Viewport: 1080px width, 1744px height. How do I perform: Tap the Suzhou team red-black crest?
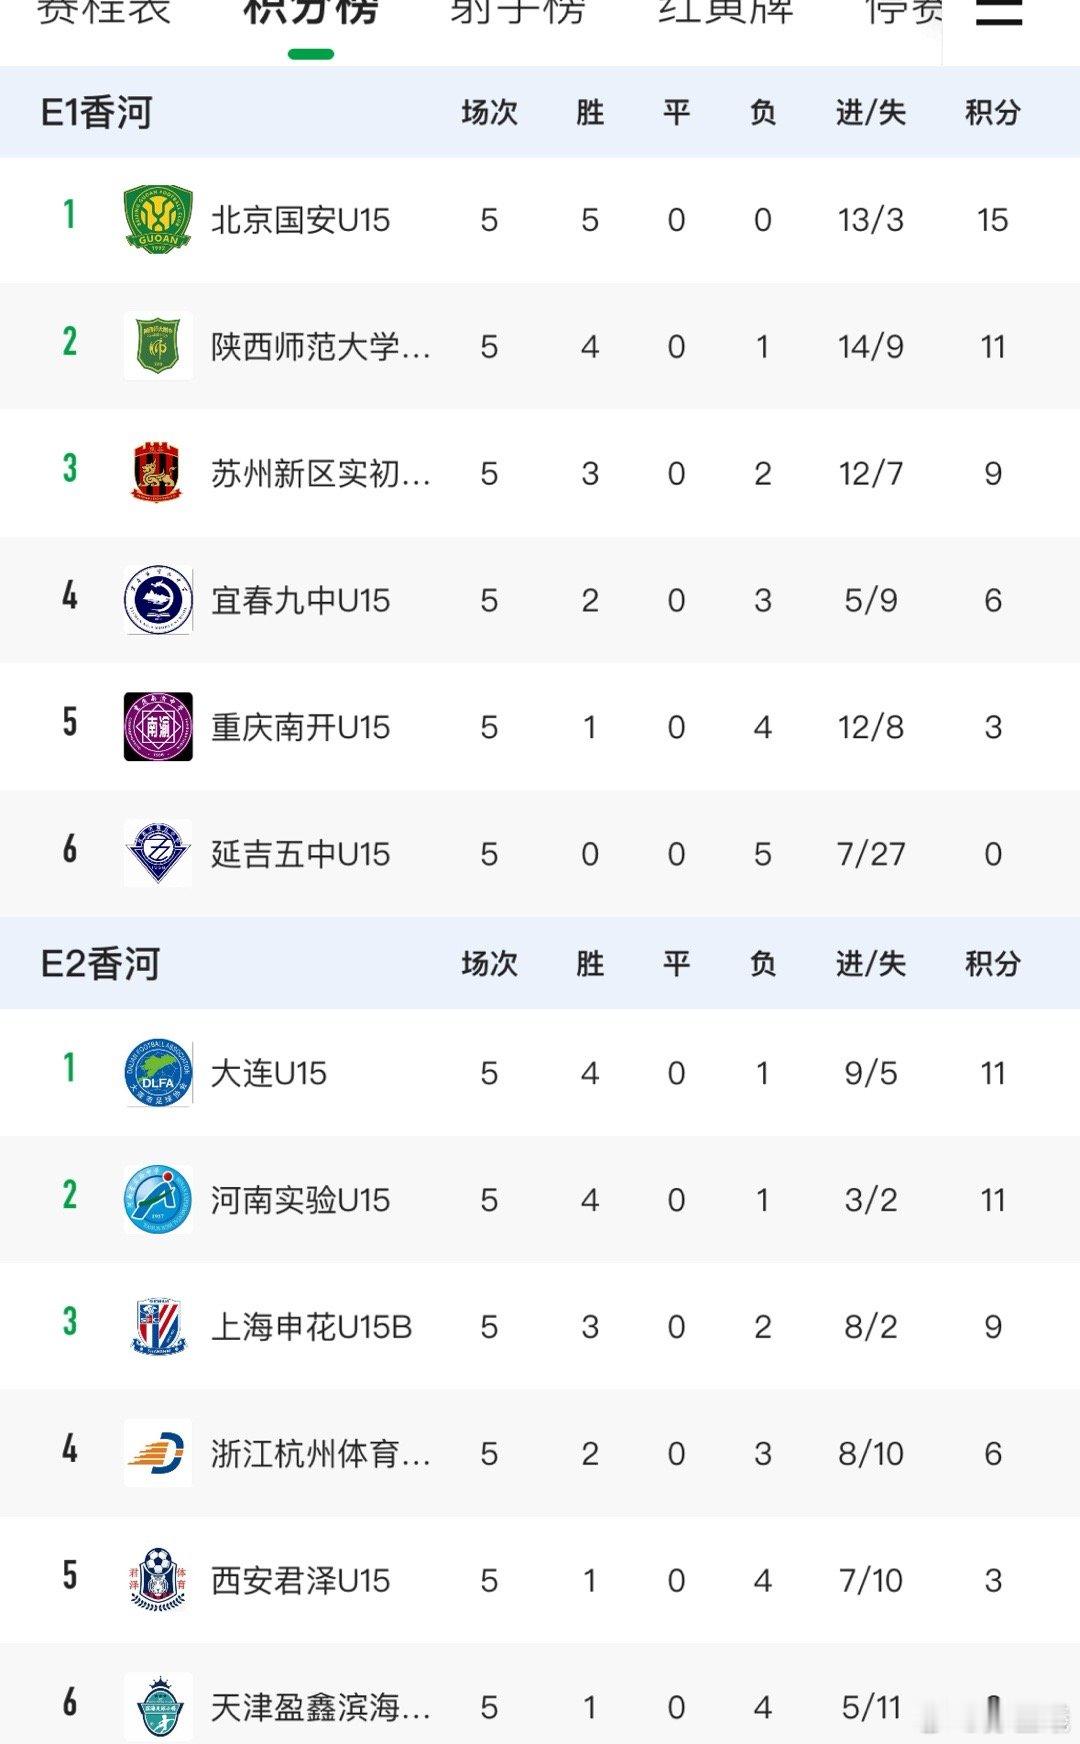click(158, 473)
